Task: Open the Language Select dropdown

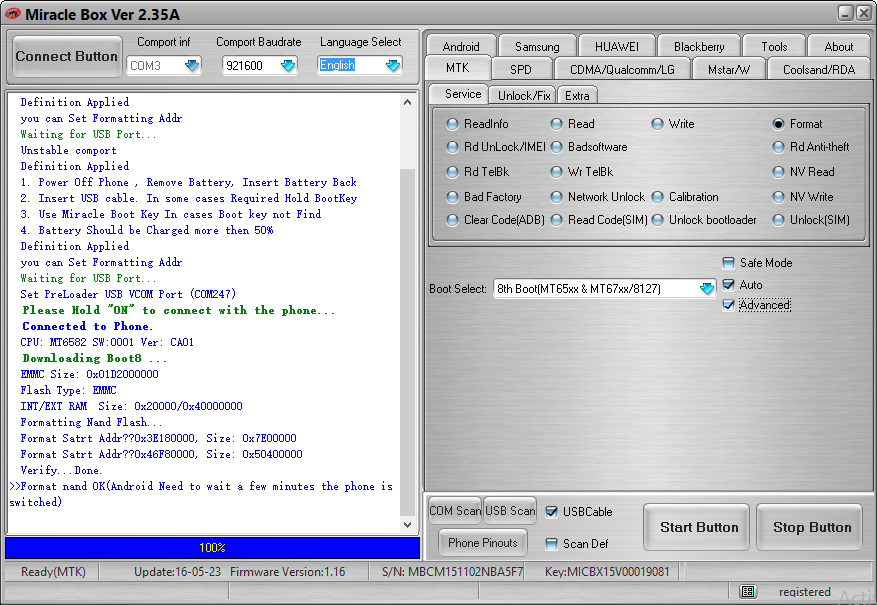Action: click(x=393, y=65)
